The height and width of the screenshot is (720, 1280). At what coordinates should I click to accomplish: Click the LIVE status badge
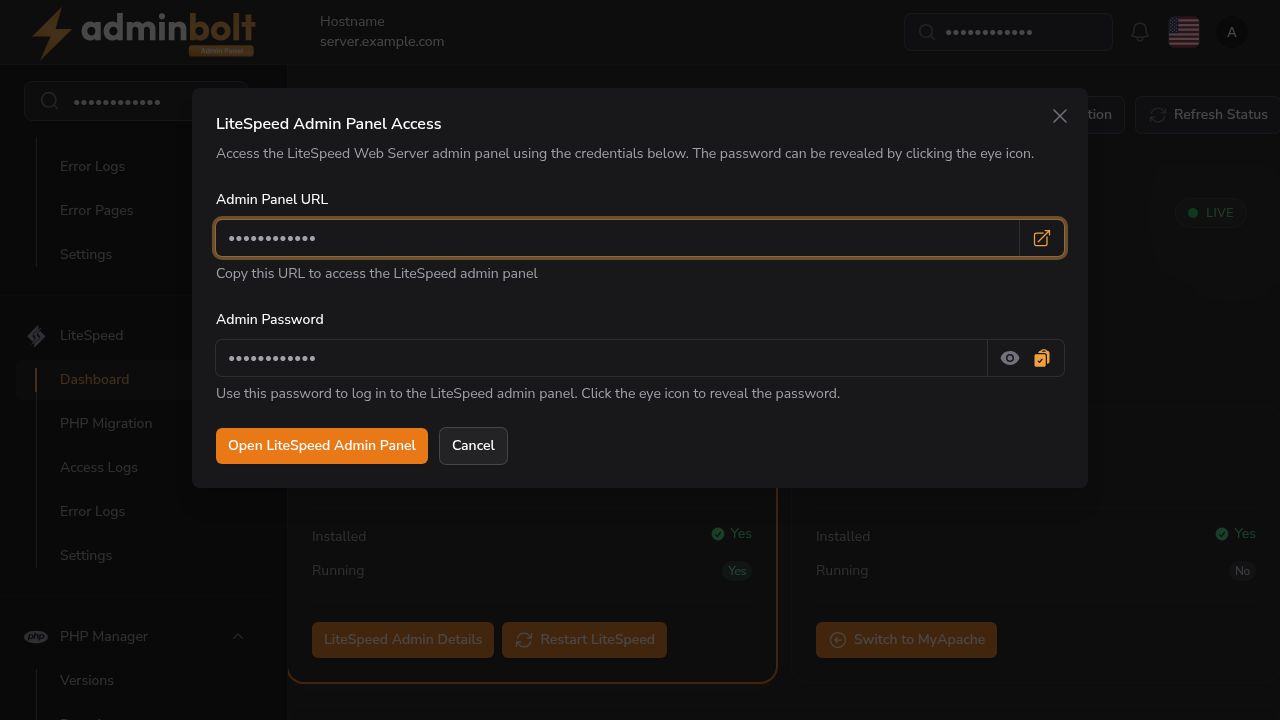point(1210,212)
